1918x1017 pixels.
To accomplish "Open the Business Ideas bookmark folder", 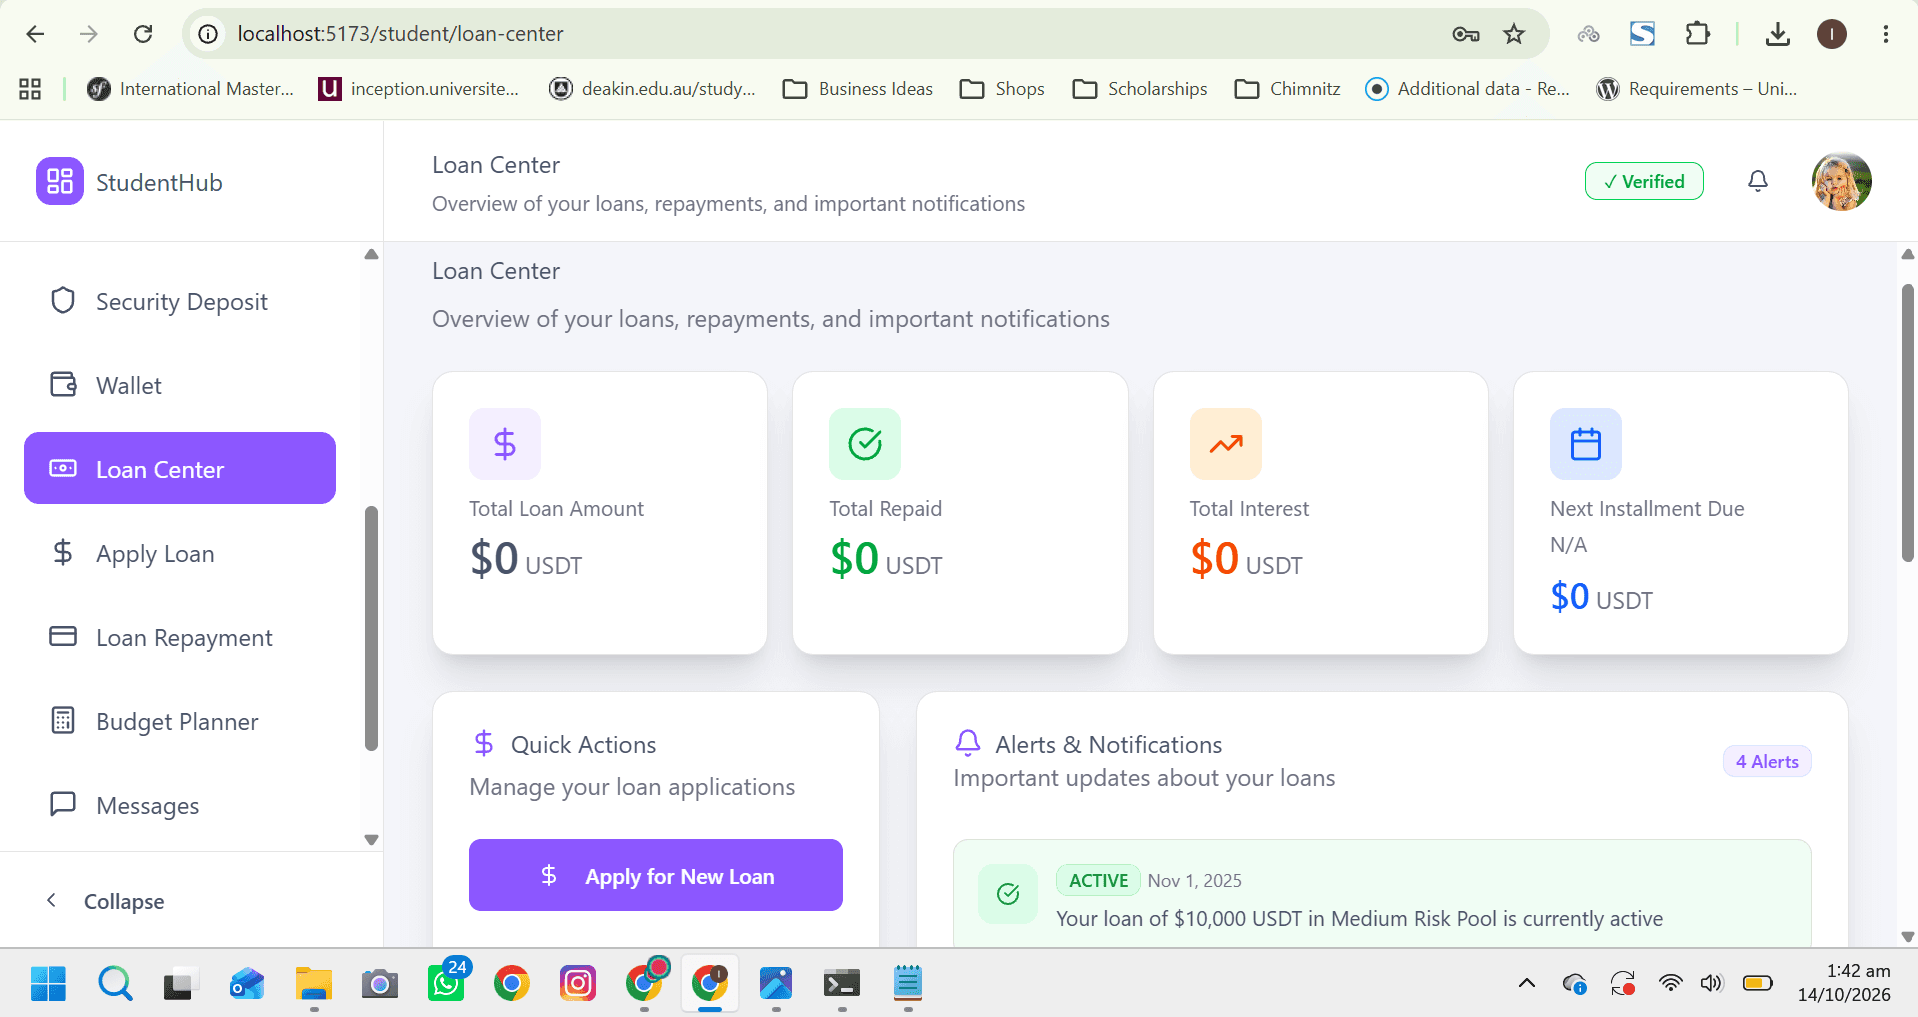I will [x=858, y=89].
